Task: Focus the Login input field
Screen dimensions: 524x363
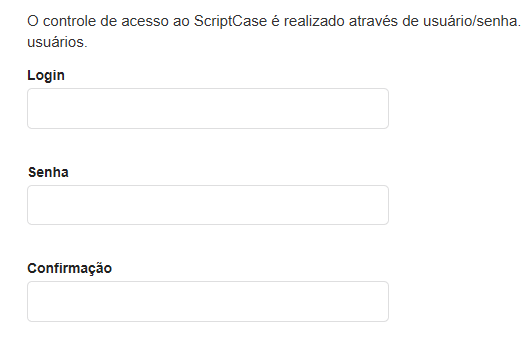Action: click(x=208, y=109)
